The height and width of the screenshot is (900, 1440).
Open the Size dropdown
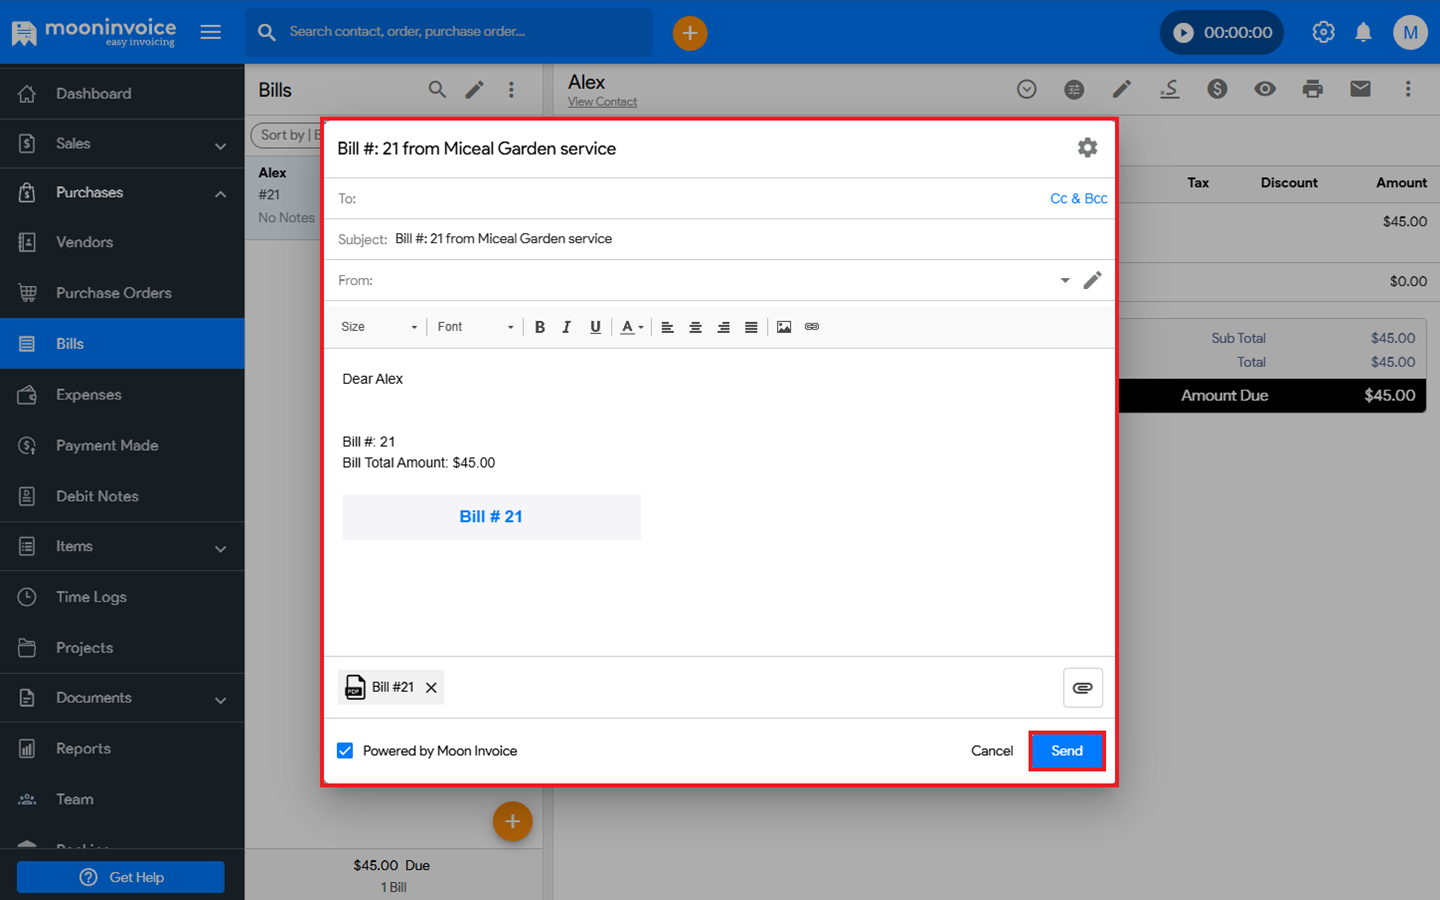pyautogui.click(x=378, y=327)
